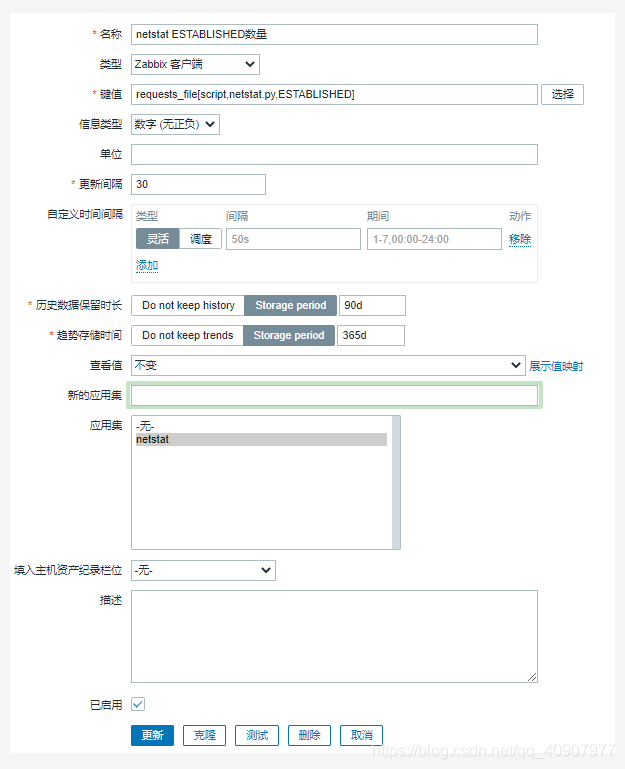Open the host inventory field dropdown
The image size is (625, 769).
[203, 570]
